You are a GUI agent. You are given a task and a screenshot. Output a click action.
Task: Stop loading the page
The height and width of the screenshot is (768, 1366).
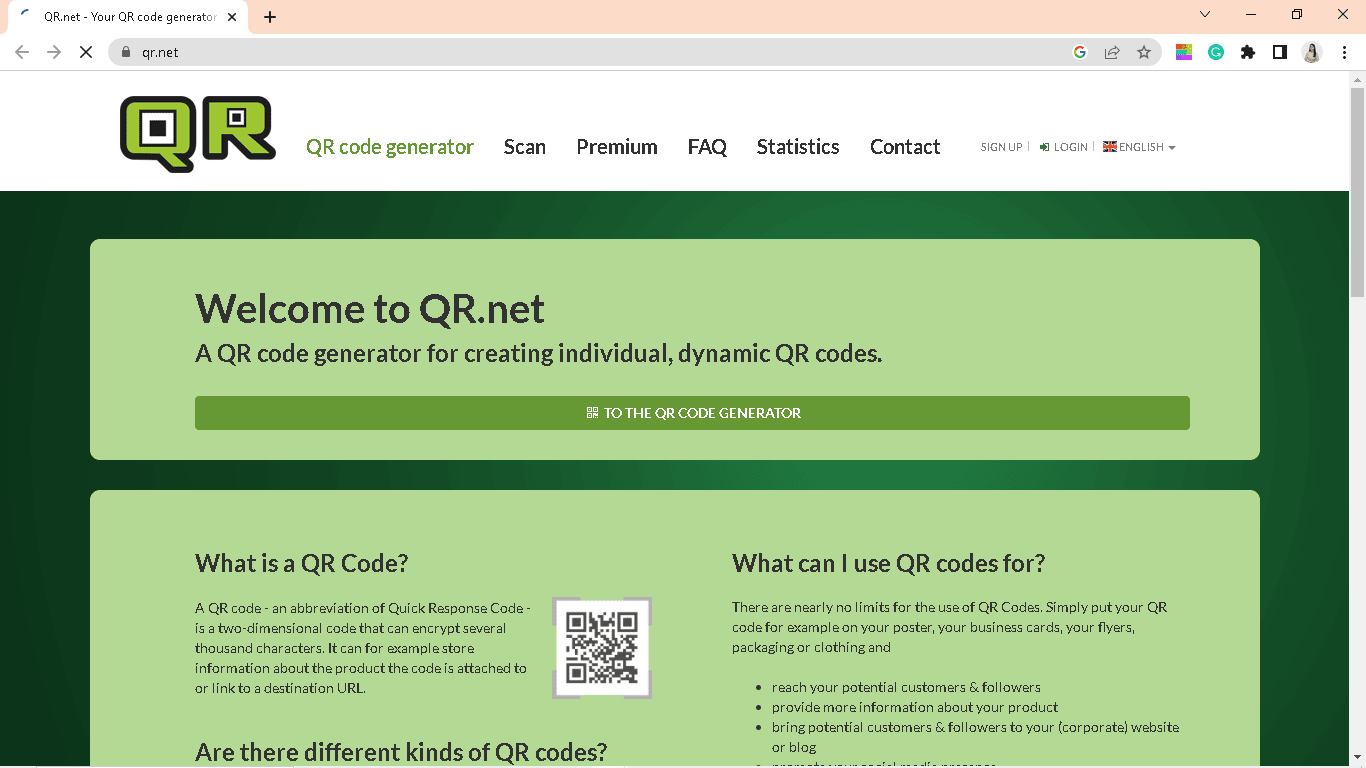coord(86,52)
